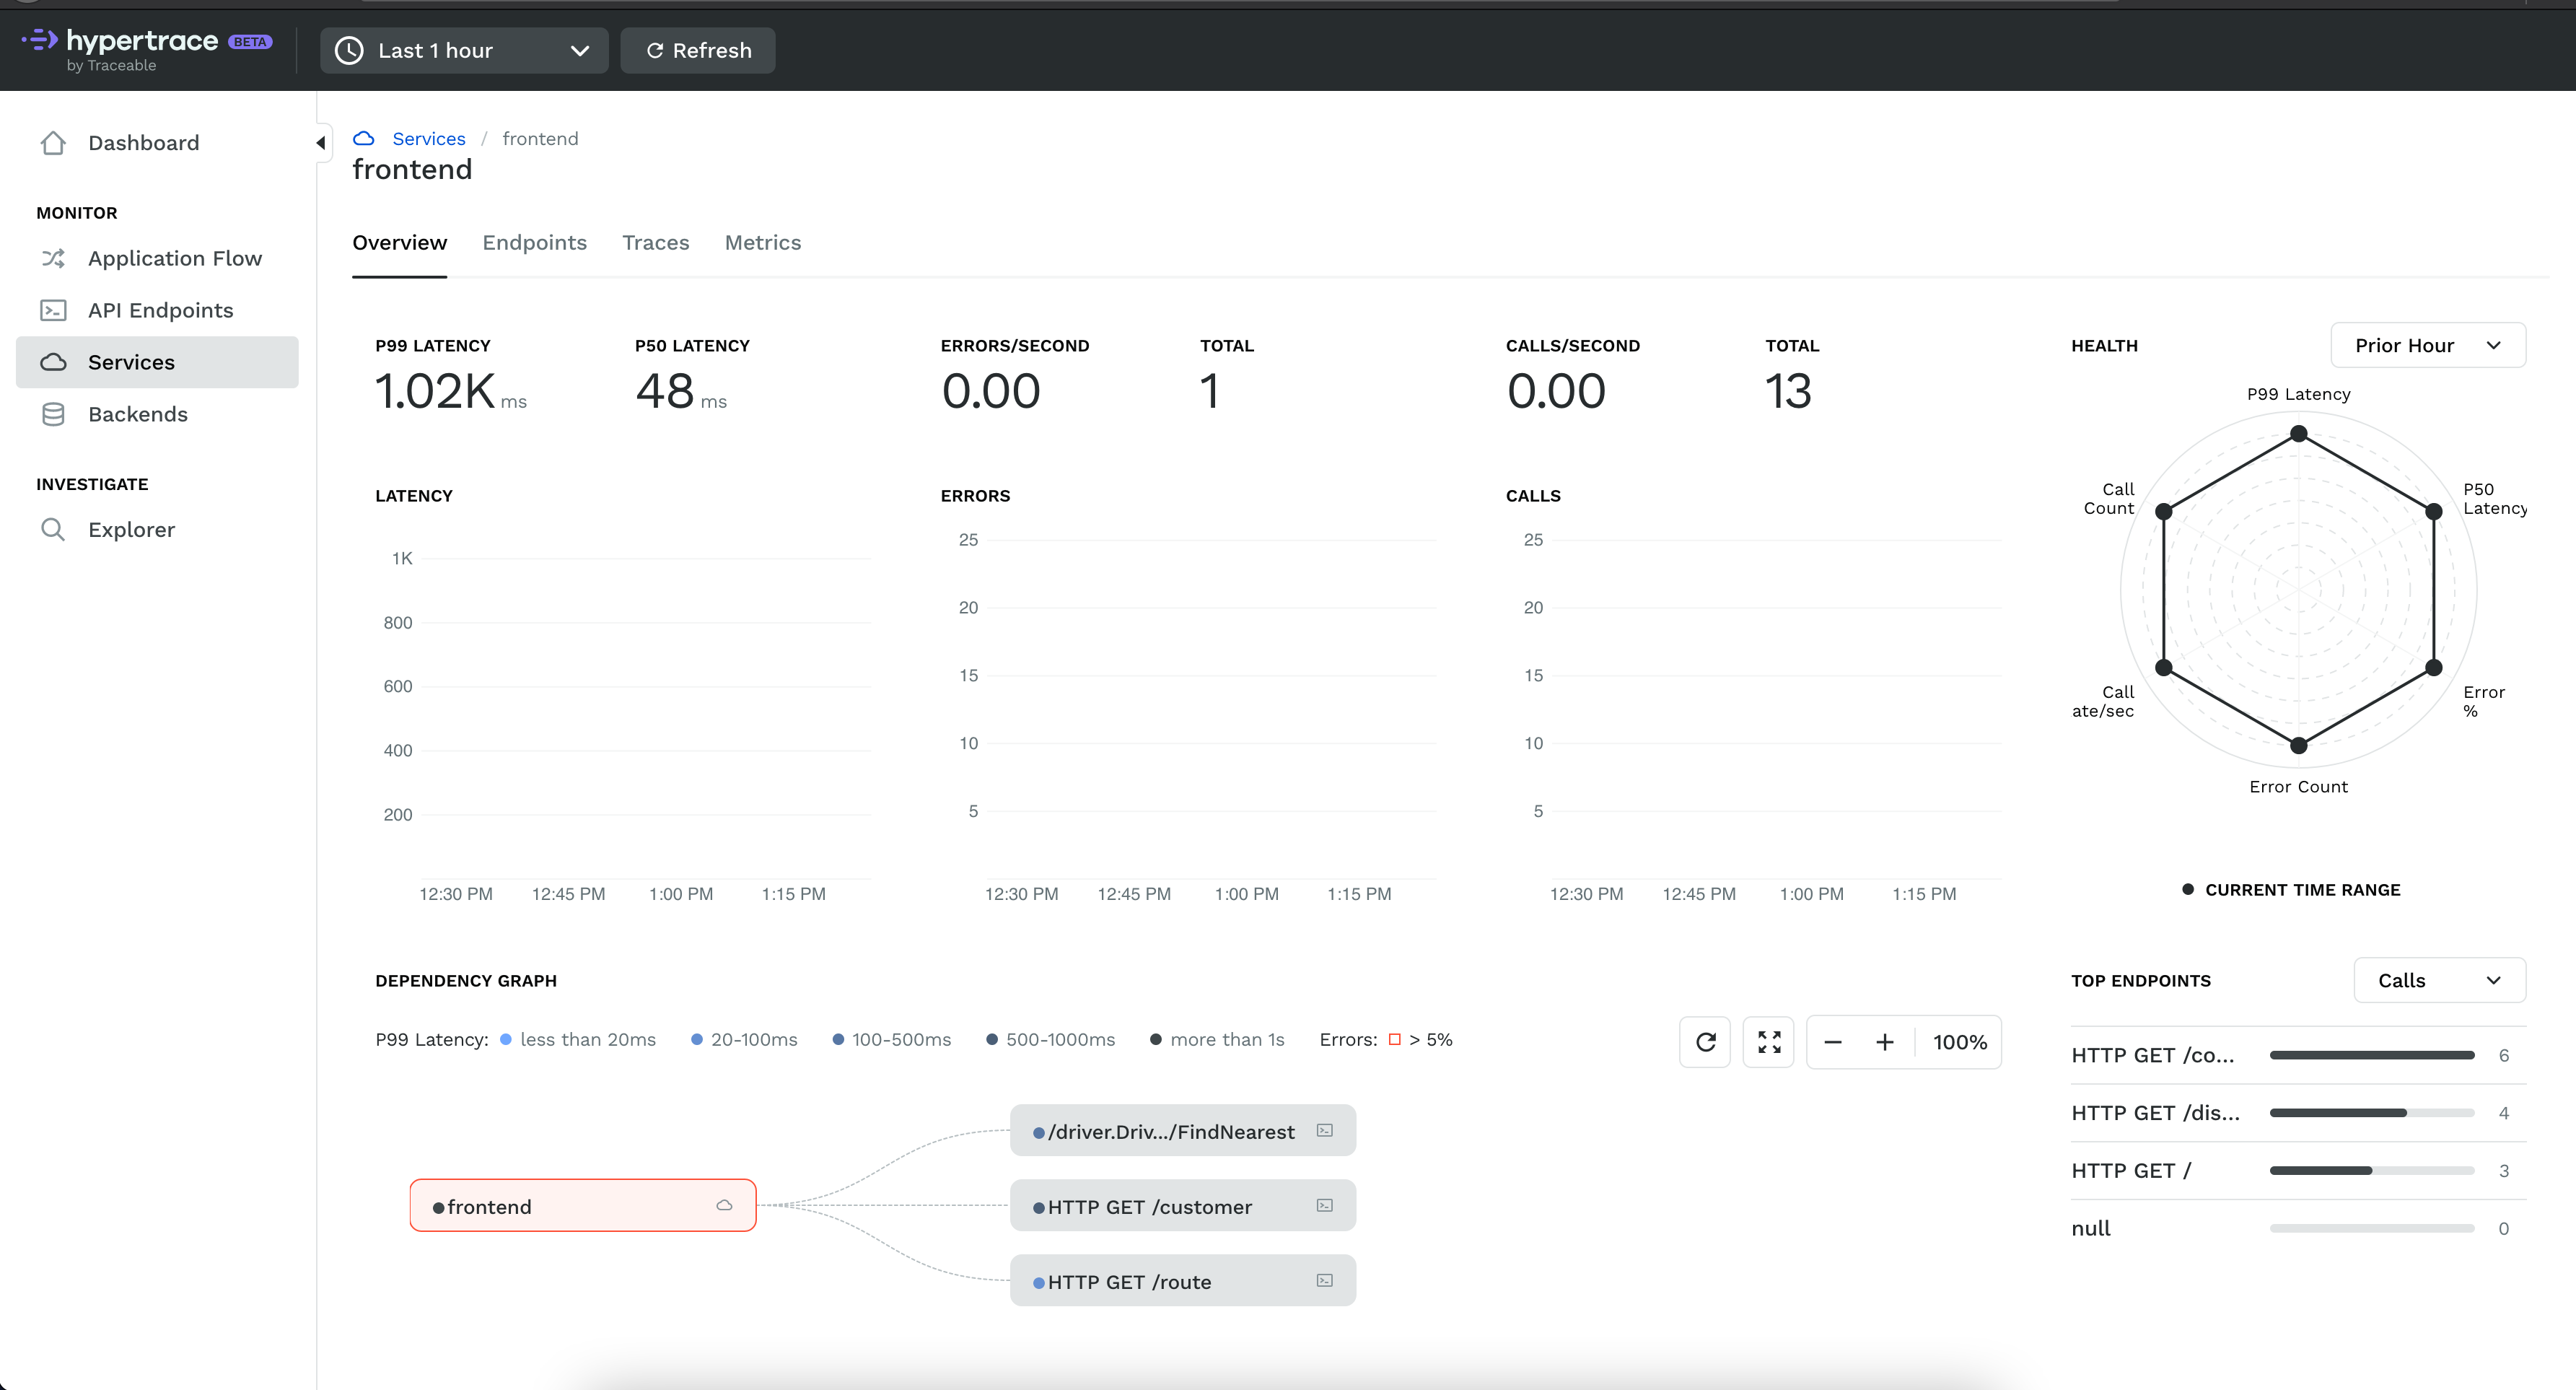The height and width of the screenshot is (1390, 2576).
Task: Click the P99 Latency point on radar
Action: pyautogui.click(x=2298, y=433)
